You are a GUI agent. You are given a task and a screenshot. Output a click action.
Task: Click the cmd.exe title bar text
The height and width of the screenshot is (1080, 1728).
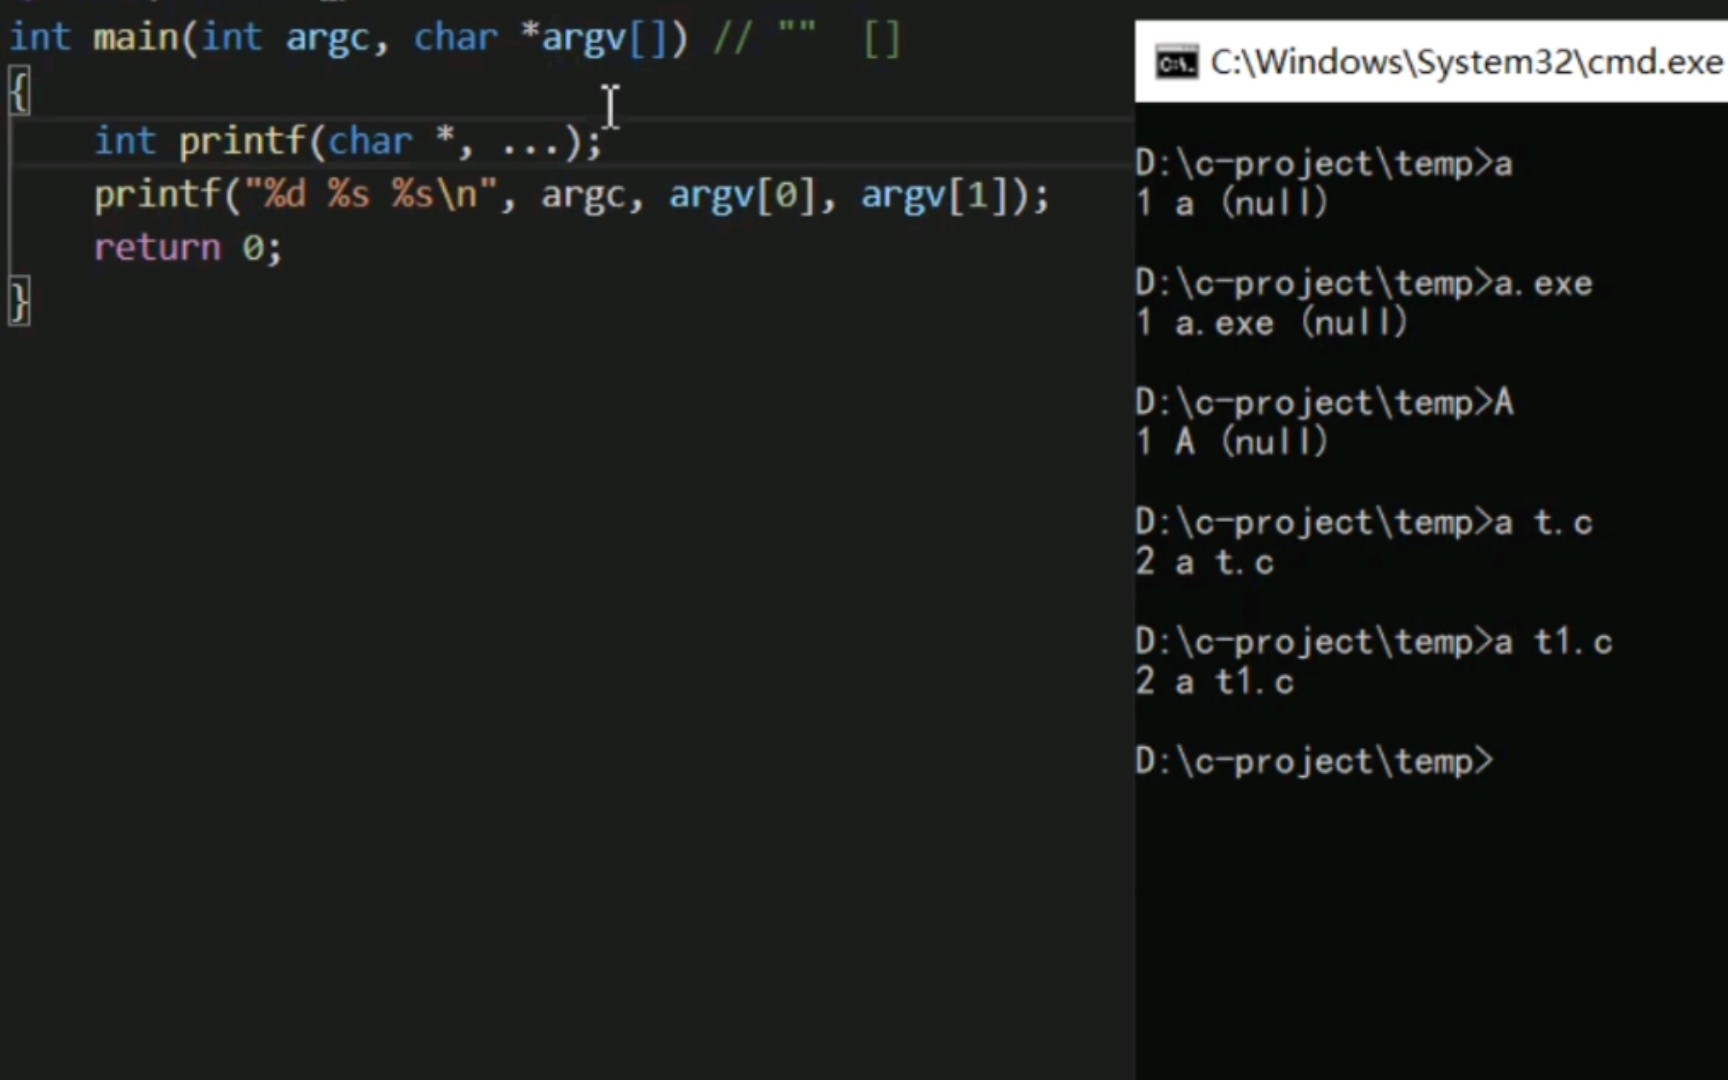pos(1467,62)
